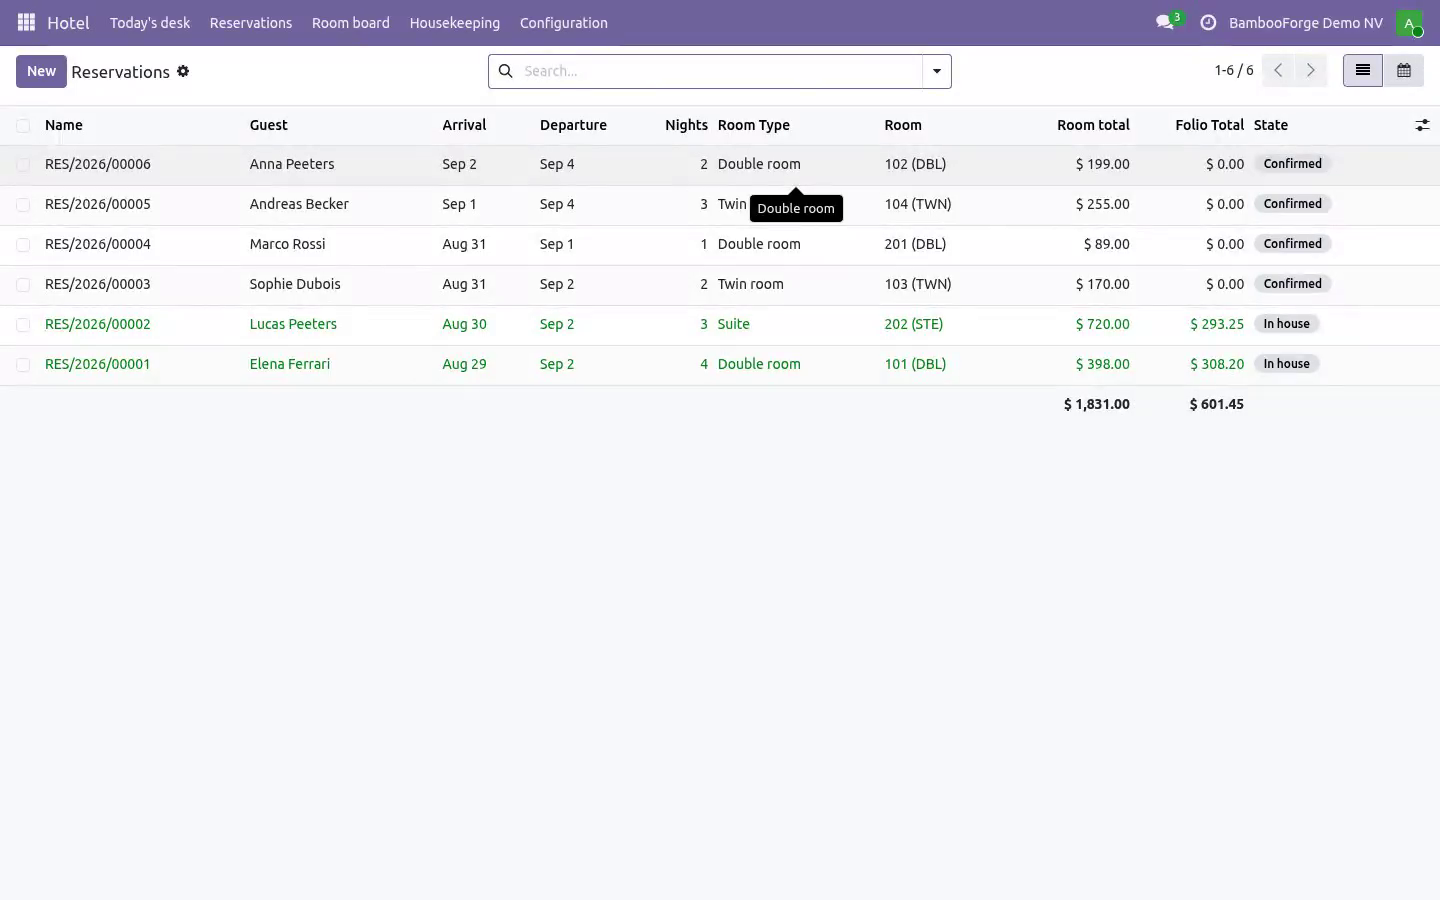Switch to list view icon
Viewport: 1440px width, 900px height.
coord(1362,70)
